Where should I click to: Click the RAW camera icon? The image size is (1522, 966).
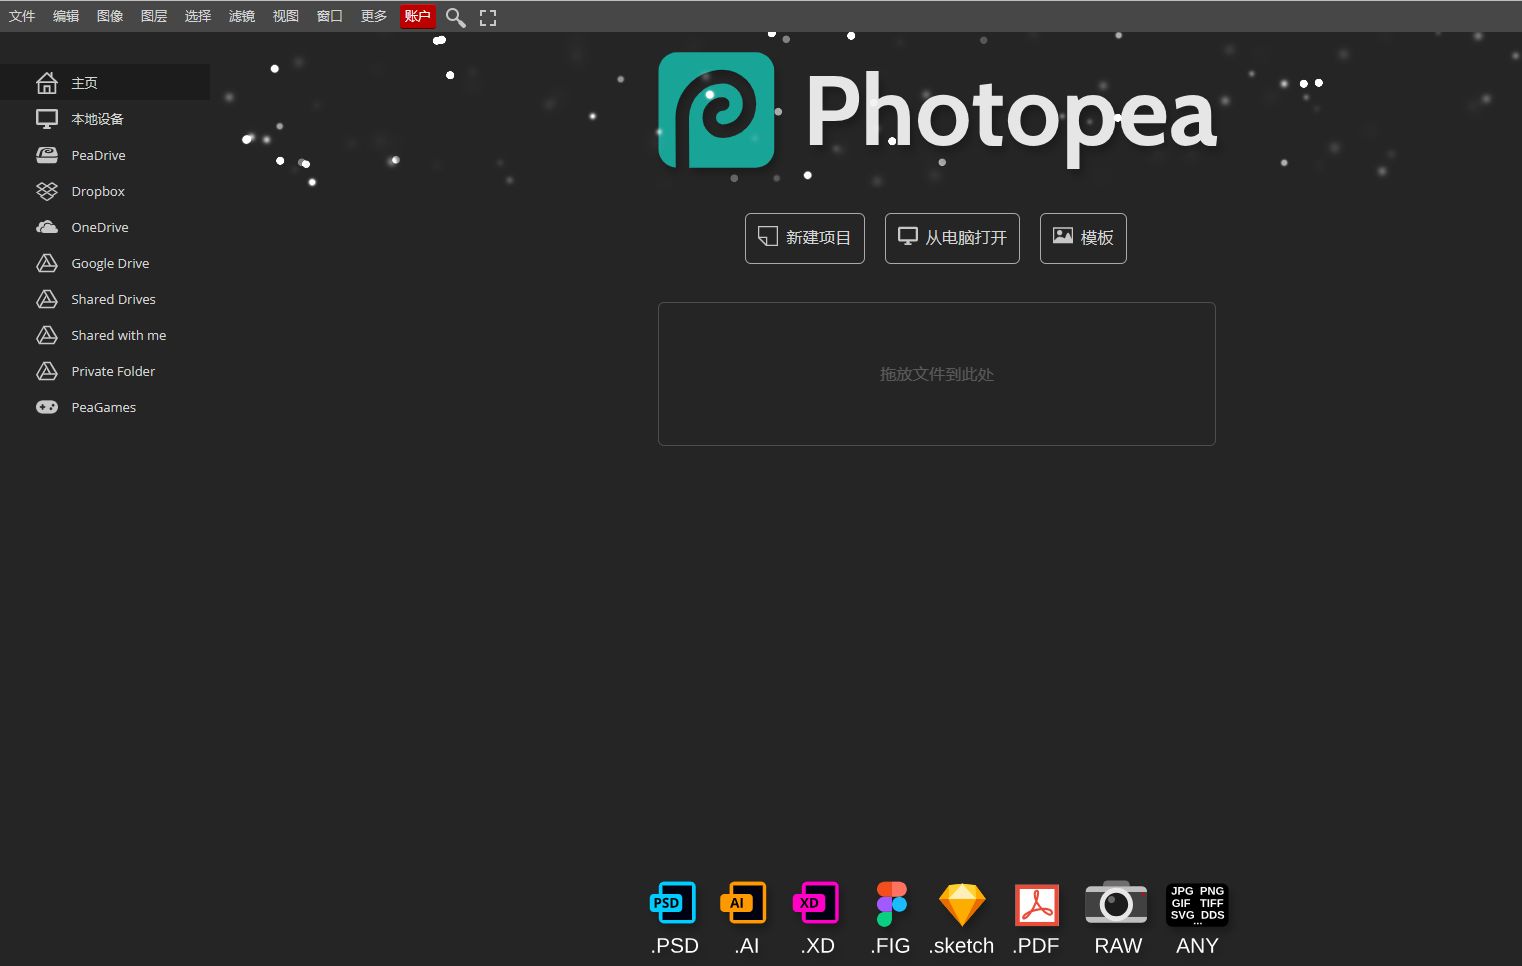[x=1116, y=902]
